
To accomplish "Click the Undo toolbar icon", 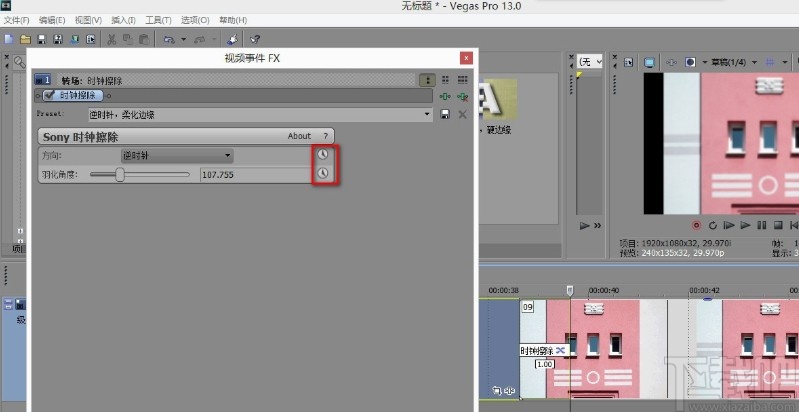I will click(x=169, y=39).
